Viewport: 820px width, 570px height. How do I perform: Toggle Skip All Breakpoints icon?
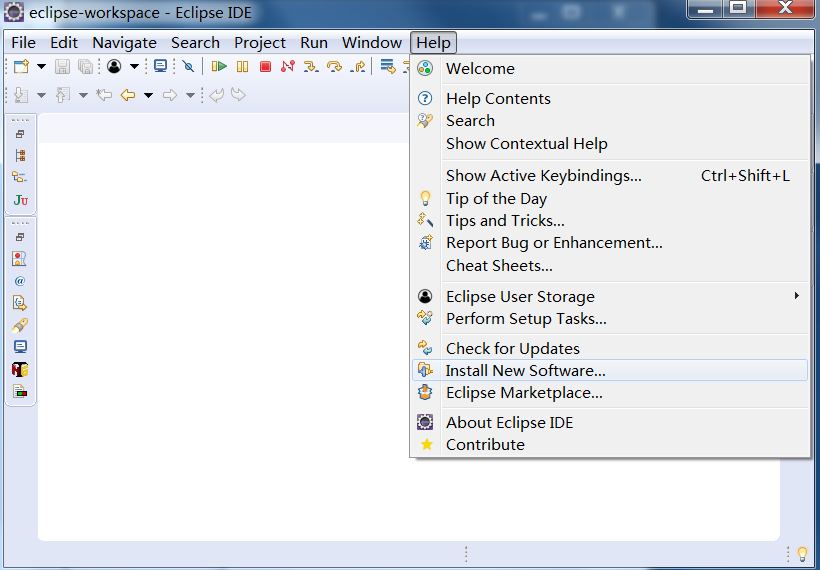188,66
